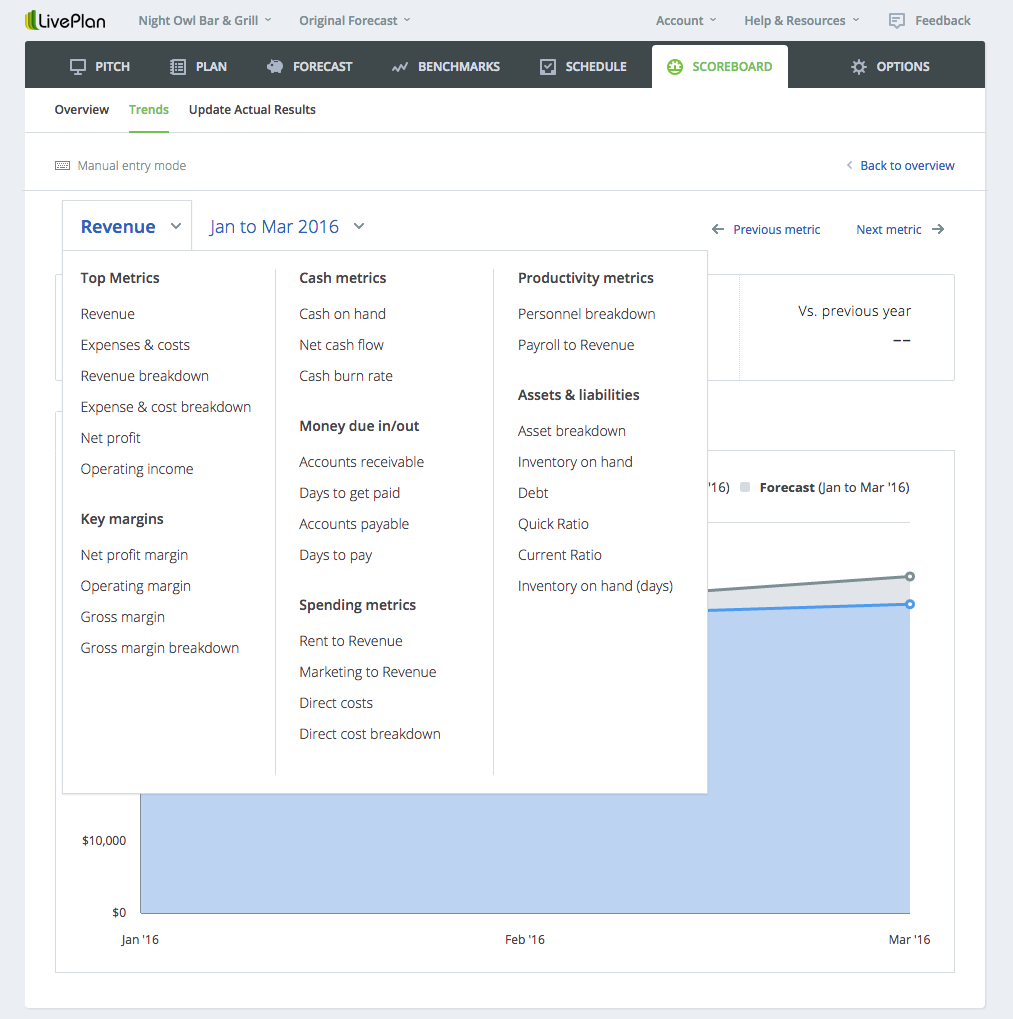This screenshot has height=1019, width=1013.
Task: Open the Options tab
Action: 890,67
